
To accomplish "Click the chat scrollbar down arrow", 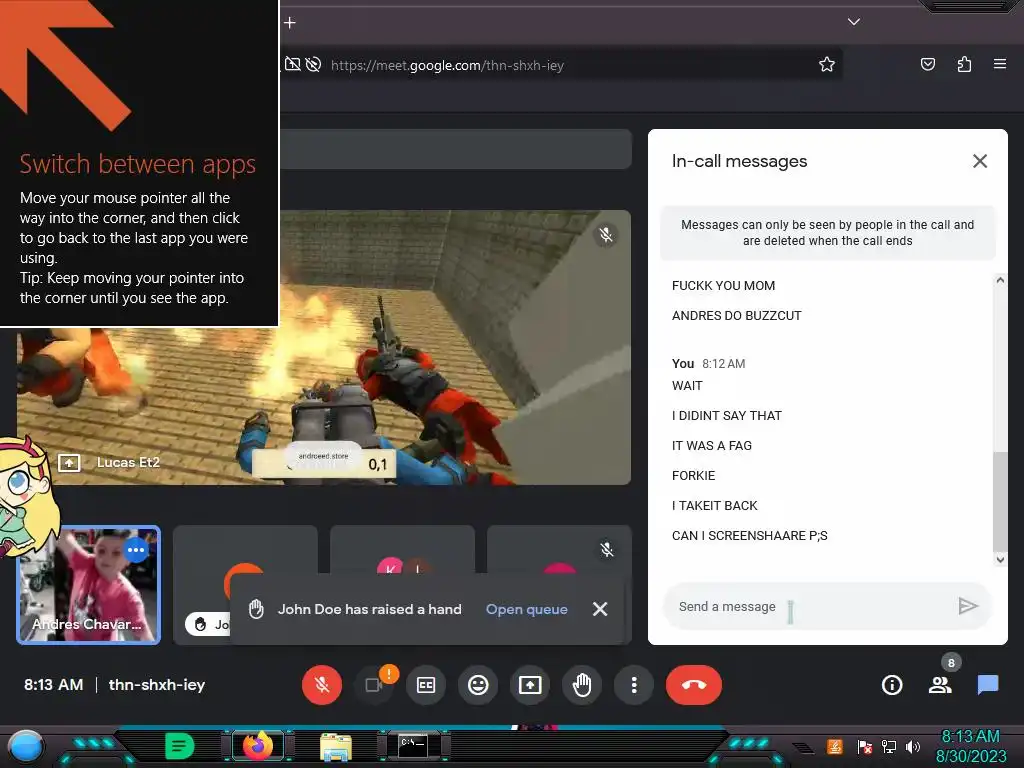I will point(1000,559).
